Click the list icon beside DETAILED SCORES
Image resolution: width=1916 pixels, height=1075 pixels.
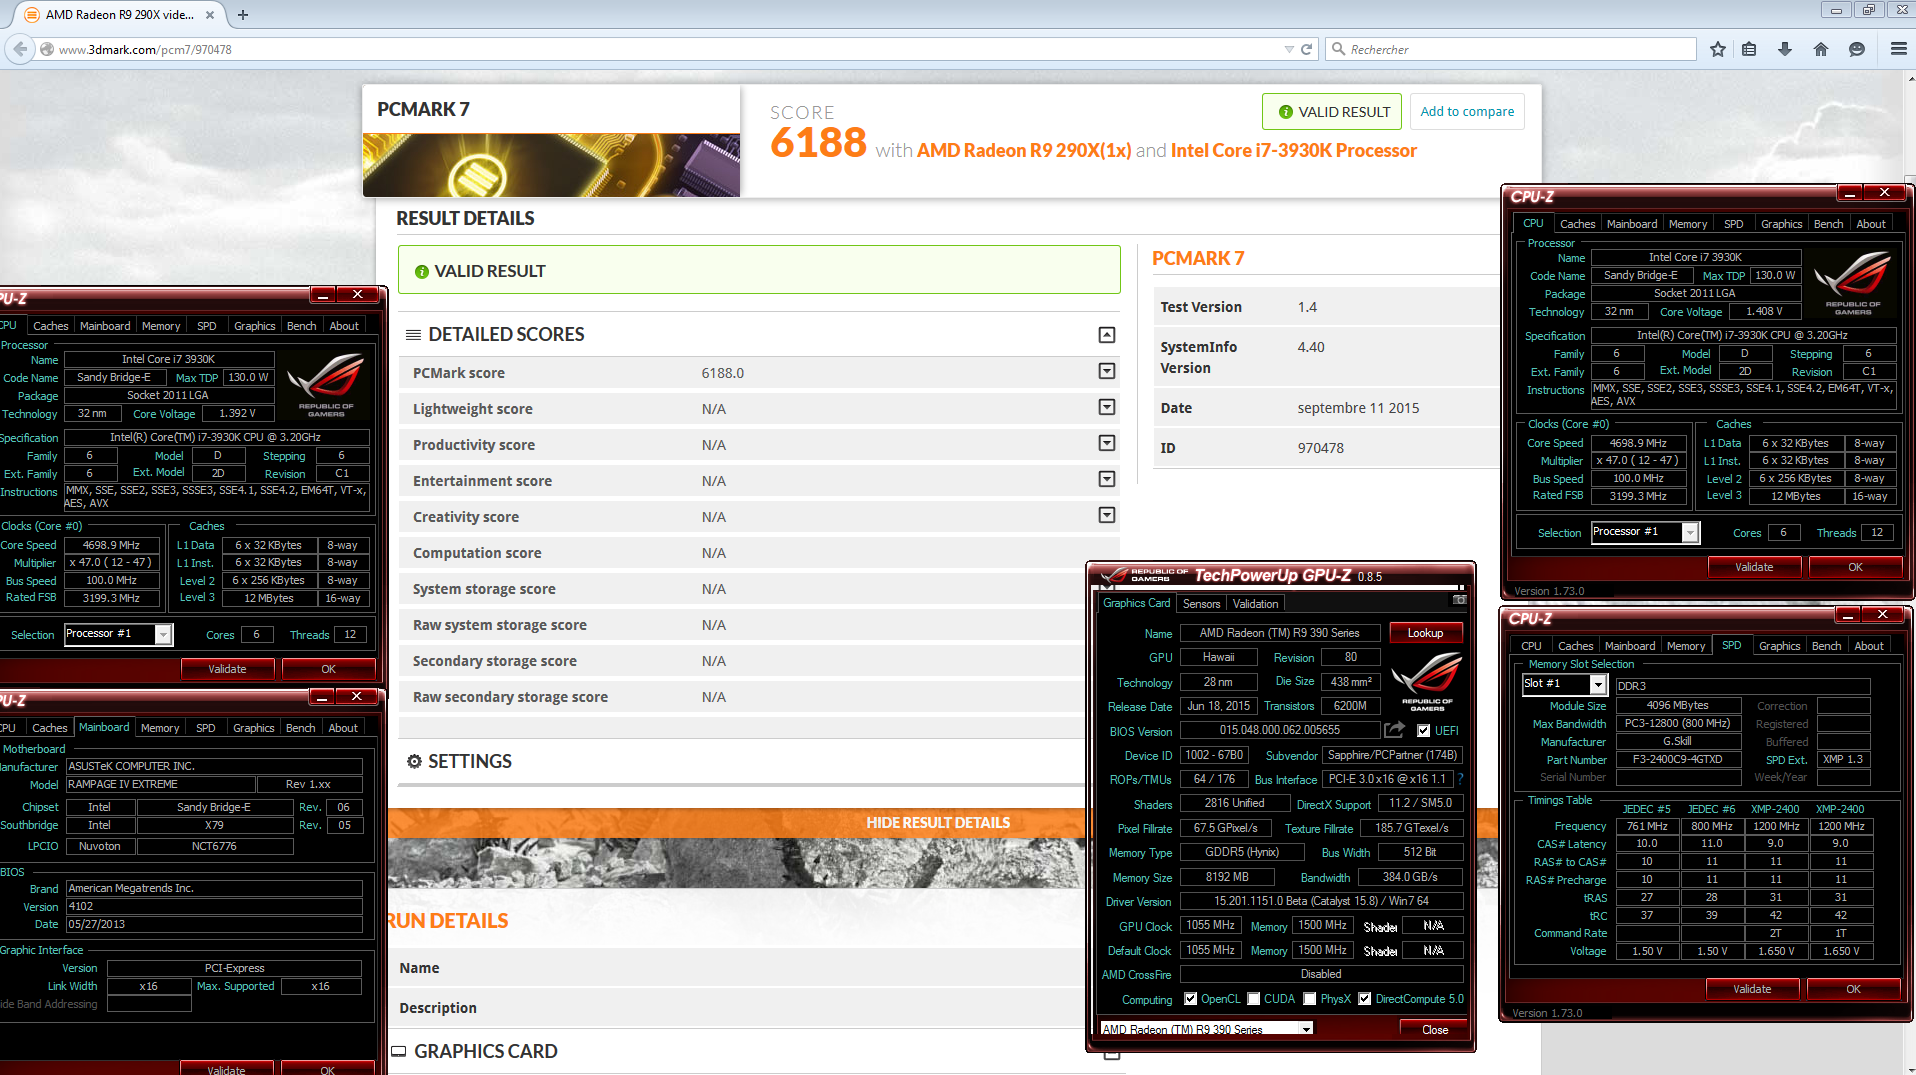413,335
